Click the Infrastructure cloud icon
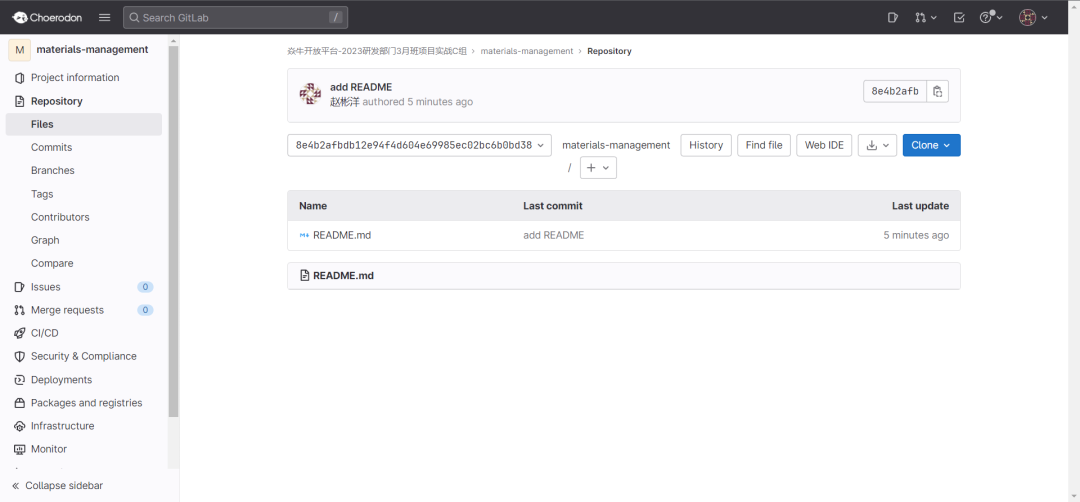This screenshot has width=1080, height=502. pos(19,426)
